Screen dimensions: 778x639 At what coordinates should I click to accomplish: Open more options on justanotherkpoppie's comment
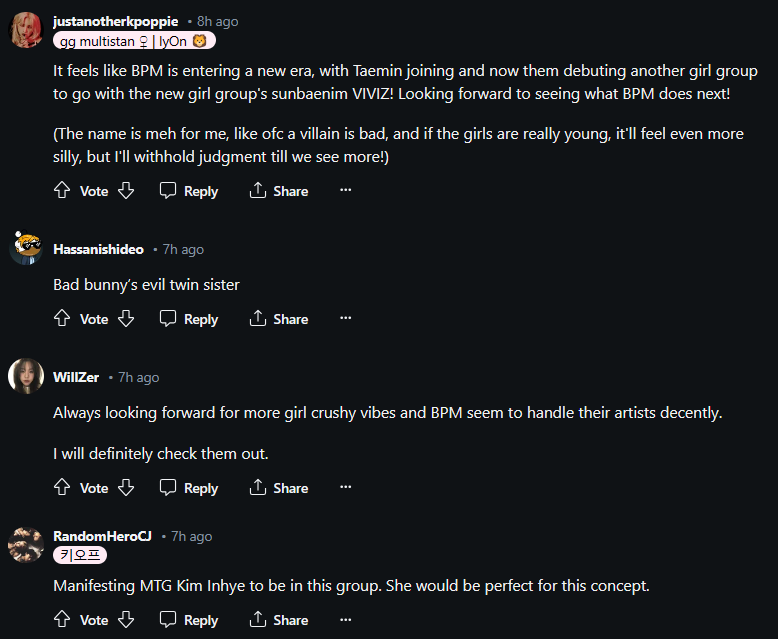346,191
